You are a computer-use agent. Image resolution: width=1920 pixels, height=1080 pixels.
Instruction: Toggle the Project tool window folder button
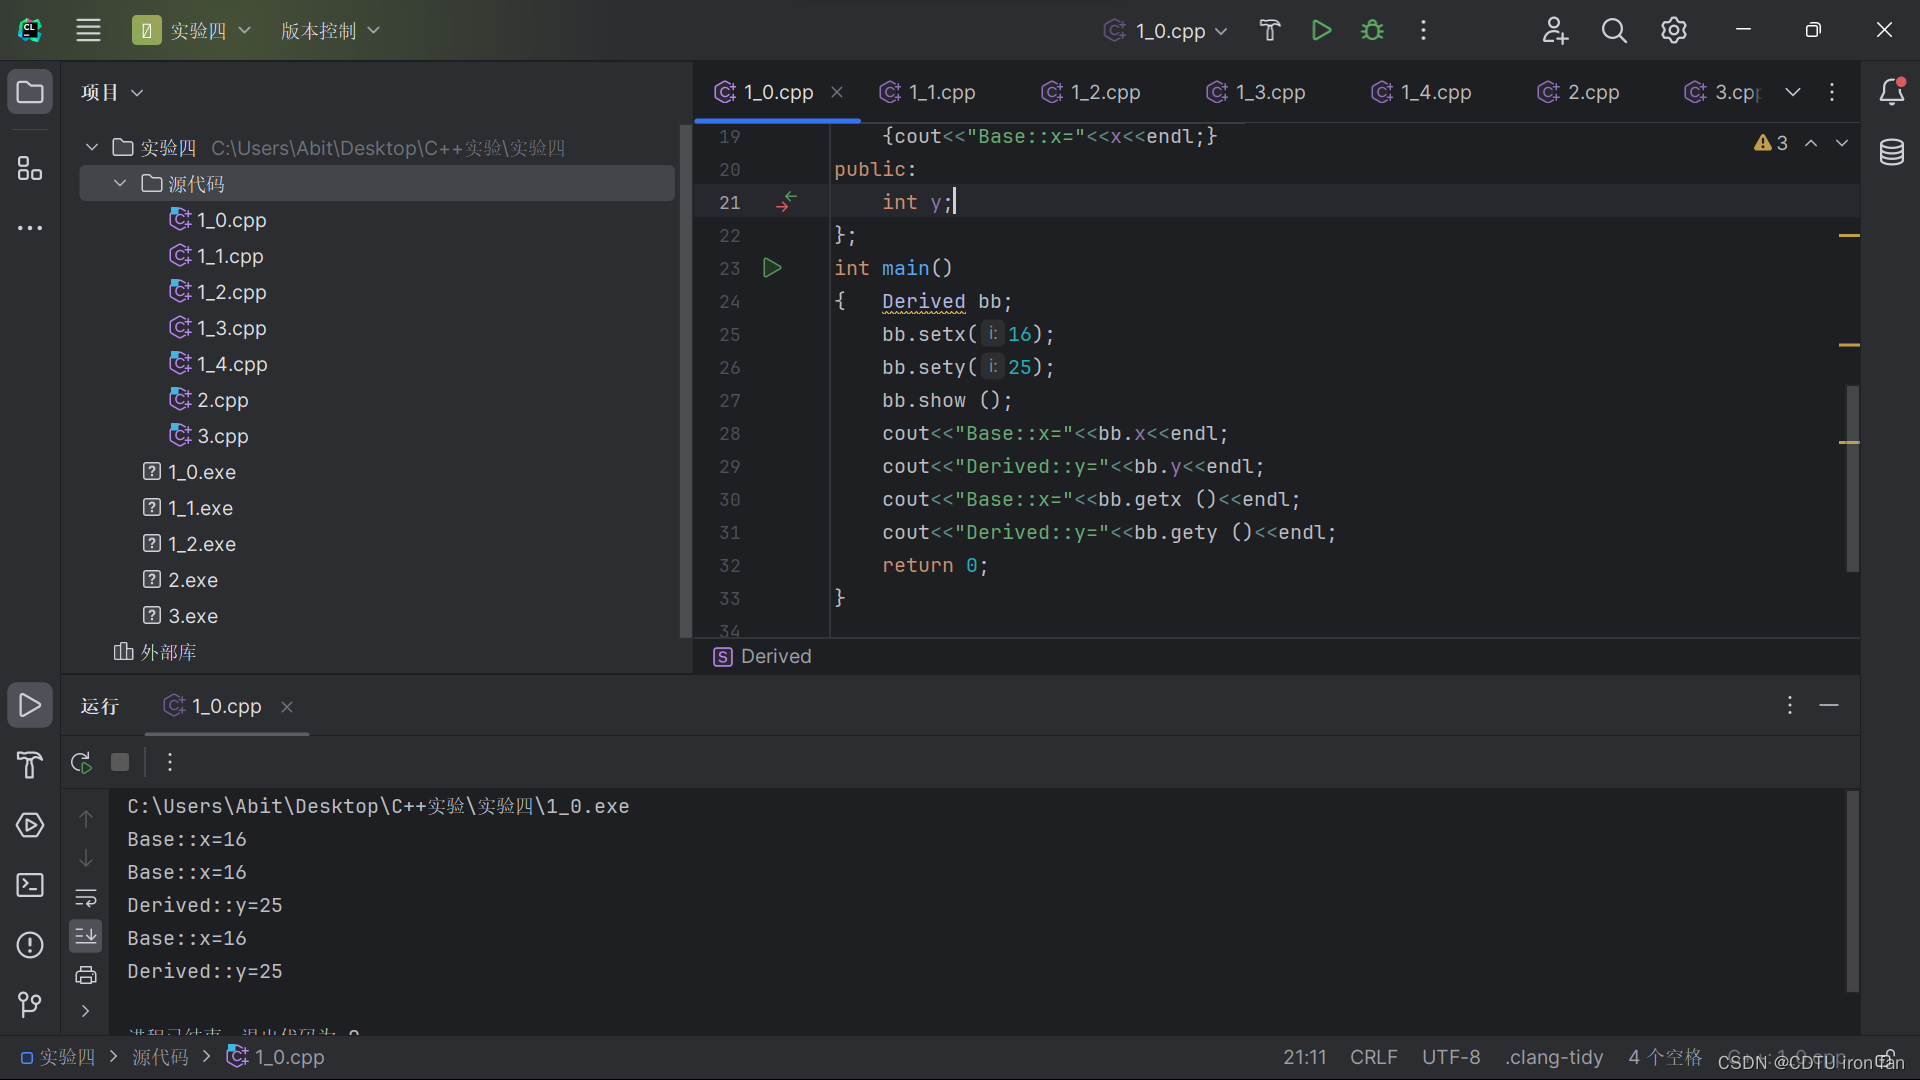point(30,92)
